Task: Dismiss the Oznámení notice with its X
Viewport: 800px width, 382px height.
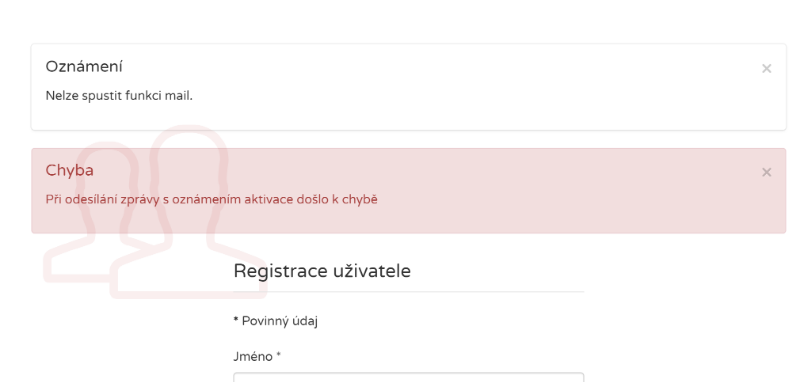Action: click(x=766, y=68)
